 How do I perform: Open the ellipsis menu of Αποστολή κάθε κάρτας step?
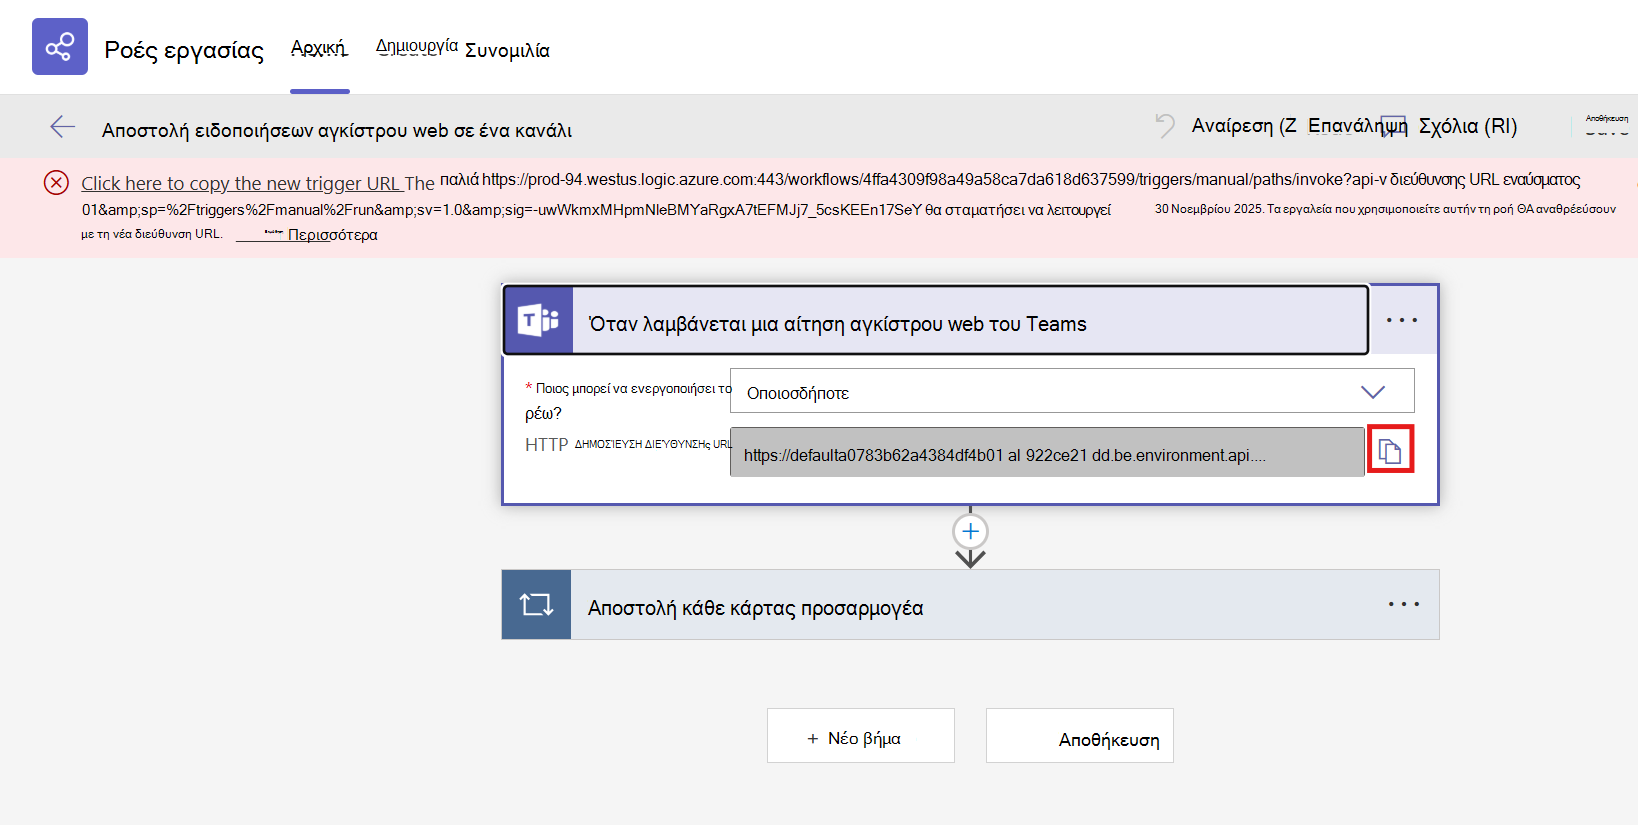coord(1404,604)
